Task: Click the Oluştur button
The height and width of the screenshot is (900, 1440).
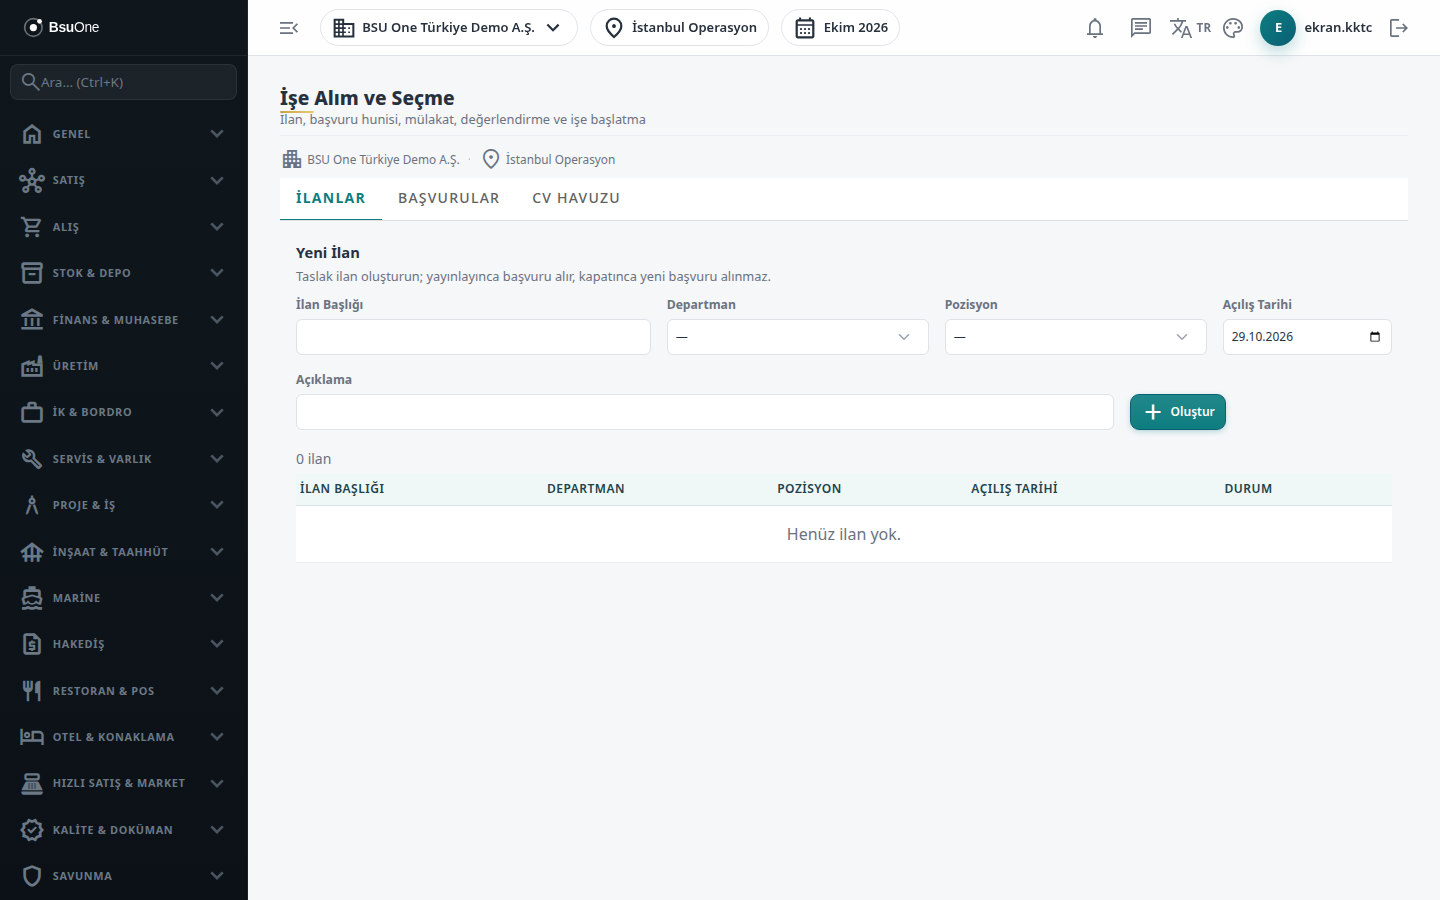Action: pyautogui.click(x=1178, y=412)
